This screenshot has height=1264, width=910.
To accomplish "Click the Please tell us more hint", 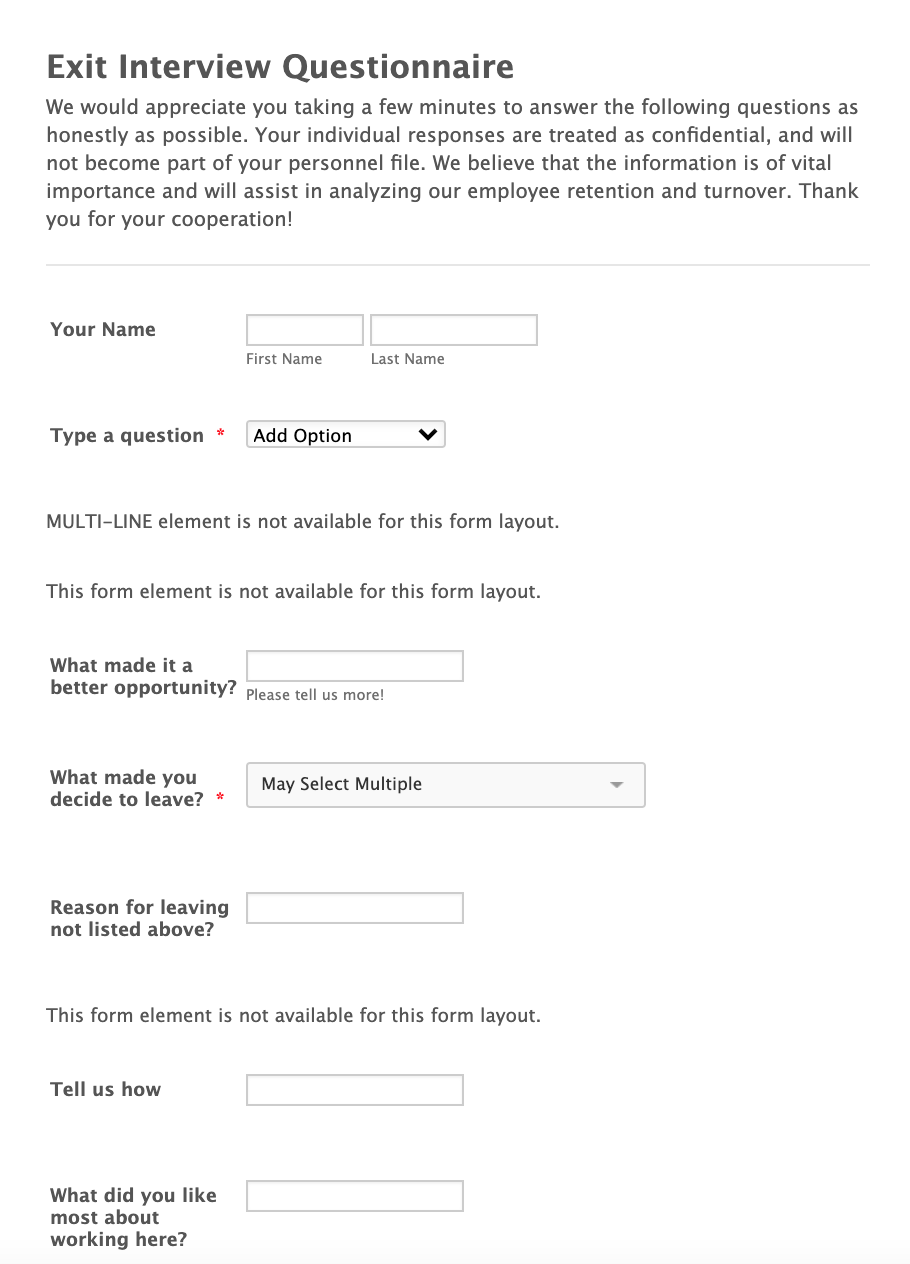I will point(315,695).
